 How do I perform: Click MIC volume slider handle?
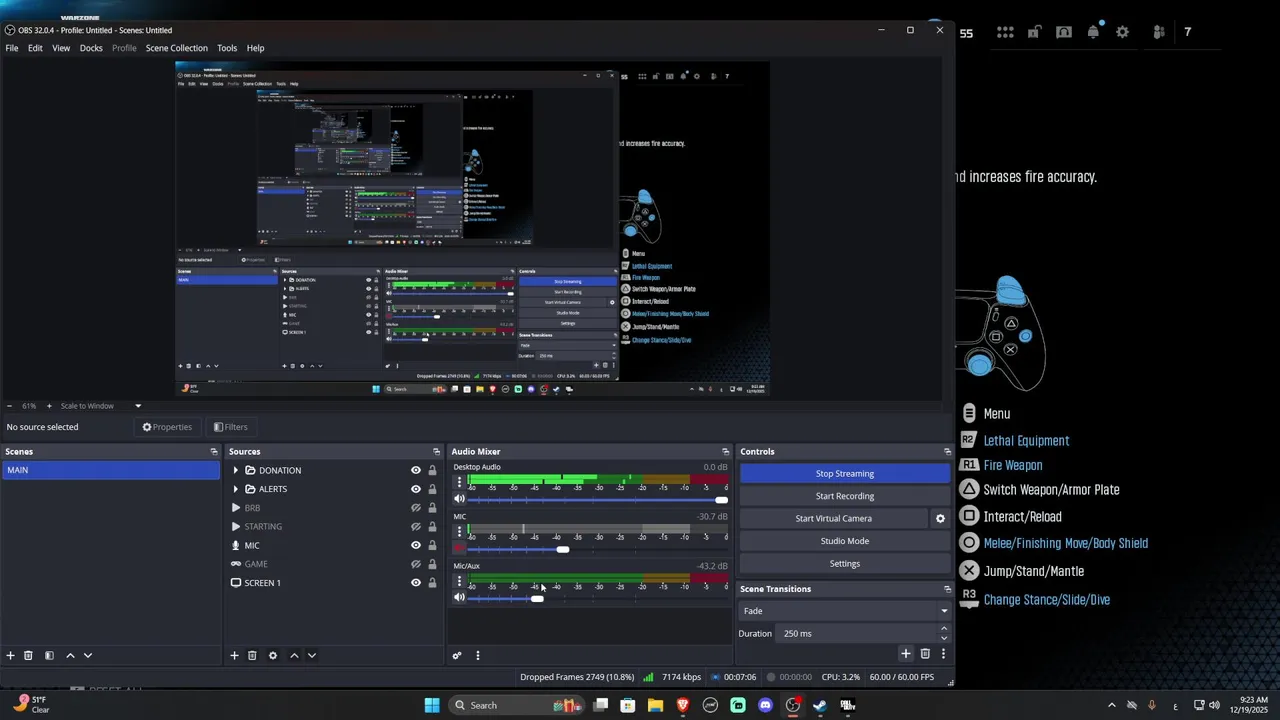(563, 549)
